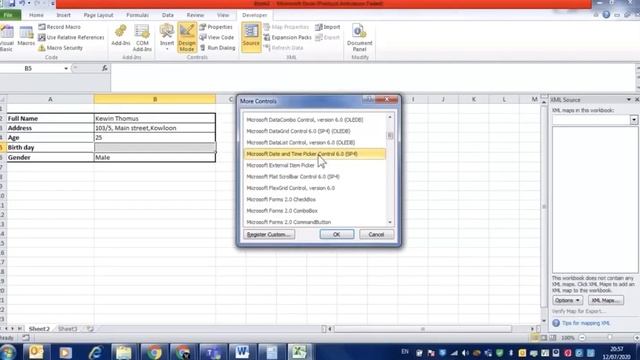Switch to the View tab
Image resolution: width=640 pixels, height=360 pixels.
click(223, 15)
